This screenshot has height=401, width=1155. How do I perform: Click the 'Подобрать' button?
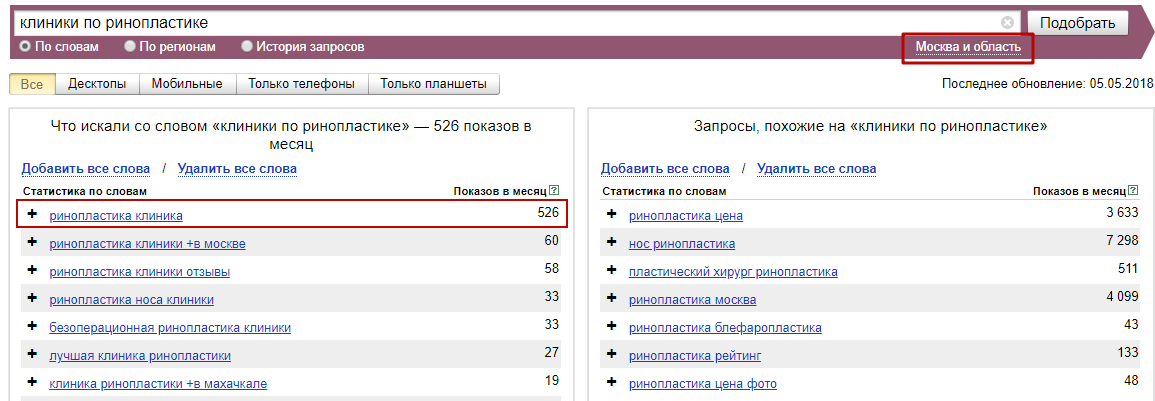pyautogui.click(x=1078, y=23)
